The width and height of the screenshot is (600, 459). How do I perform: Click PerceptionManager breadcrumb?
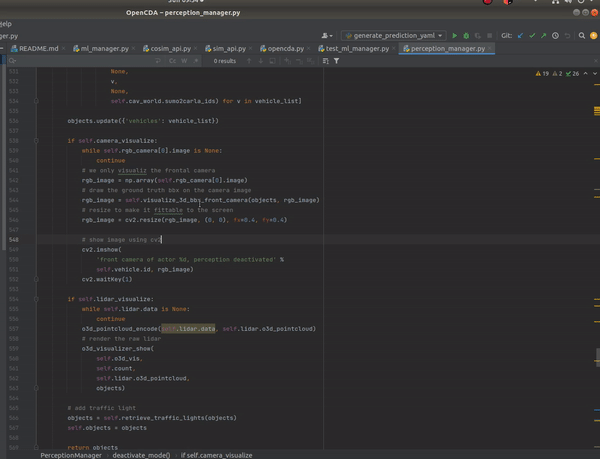point(71,454)
